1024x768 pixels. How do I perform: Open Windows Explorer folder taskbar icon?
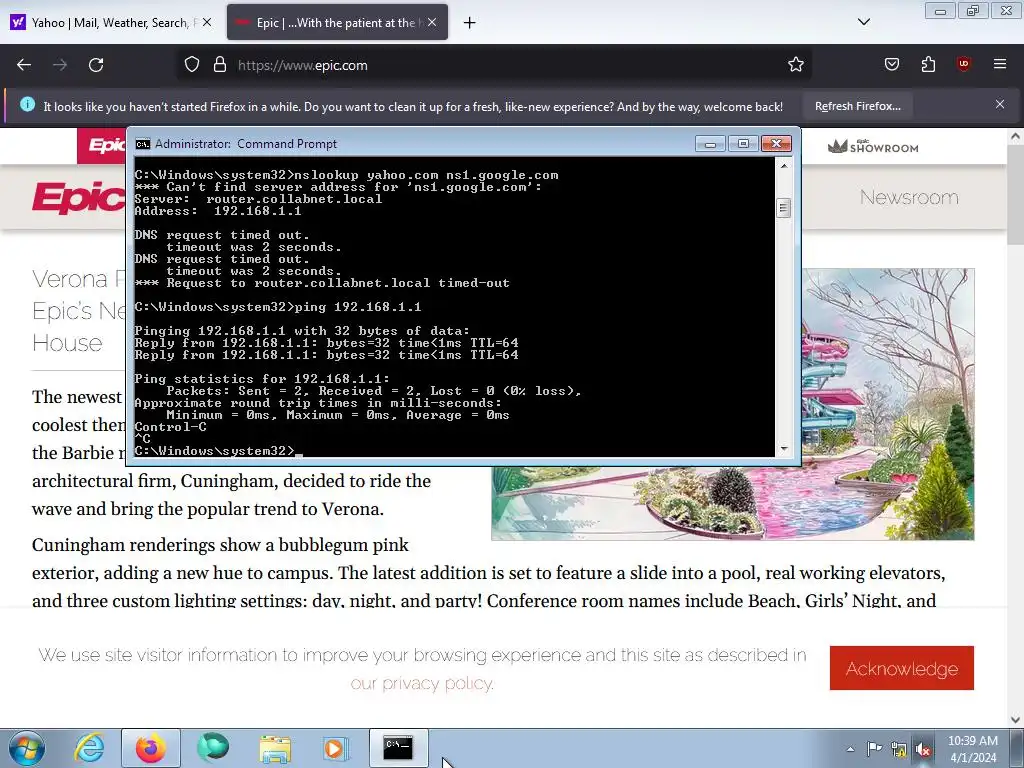tap(275, 748)
